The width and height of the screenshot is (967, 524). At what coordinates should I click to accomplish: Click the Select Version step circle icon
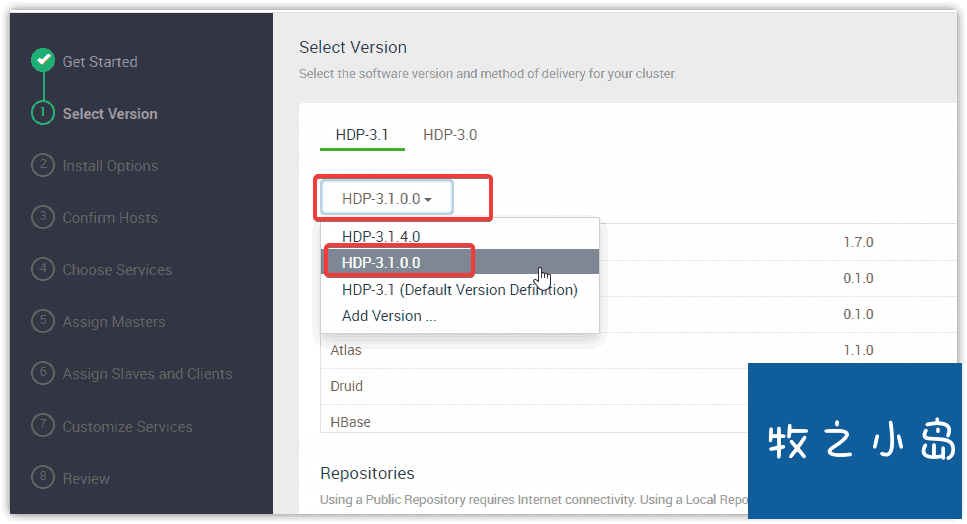(43, 113)
